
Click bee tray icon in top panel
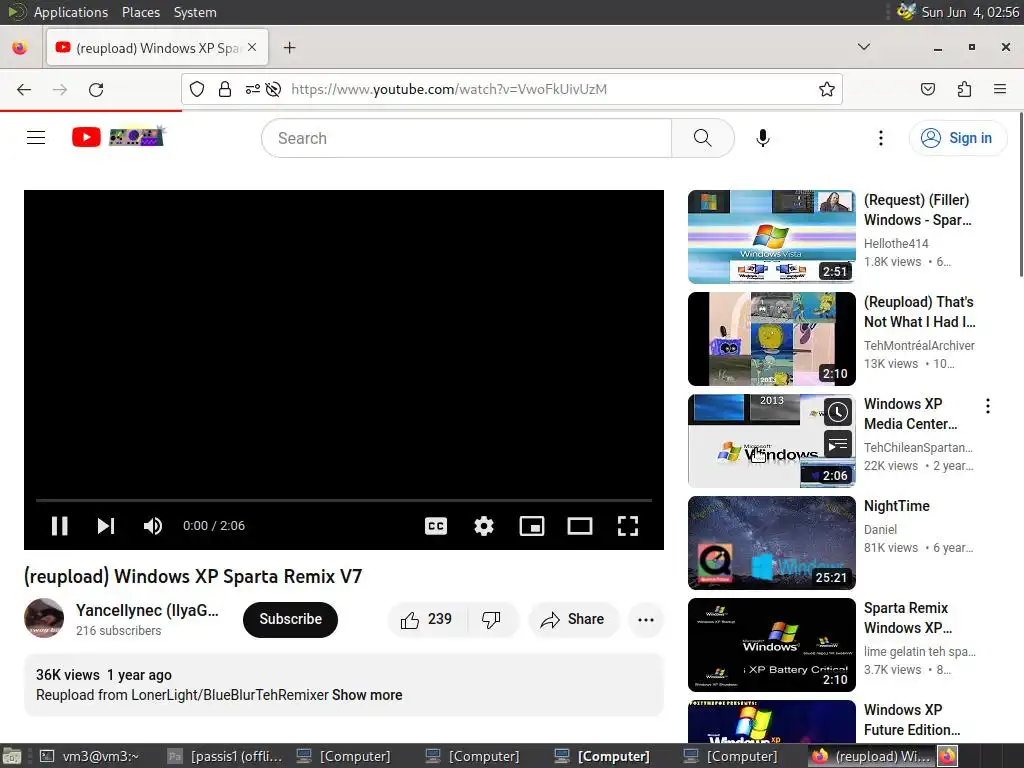pos(906,12)
